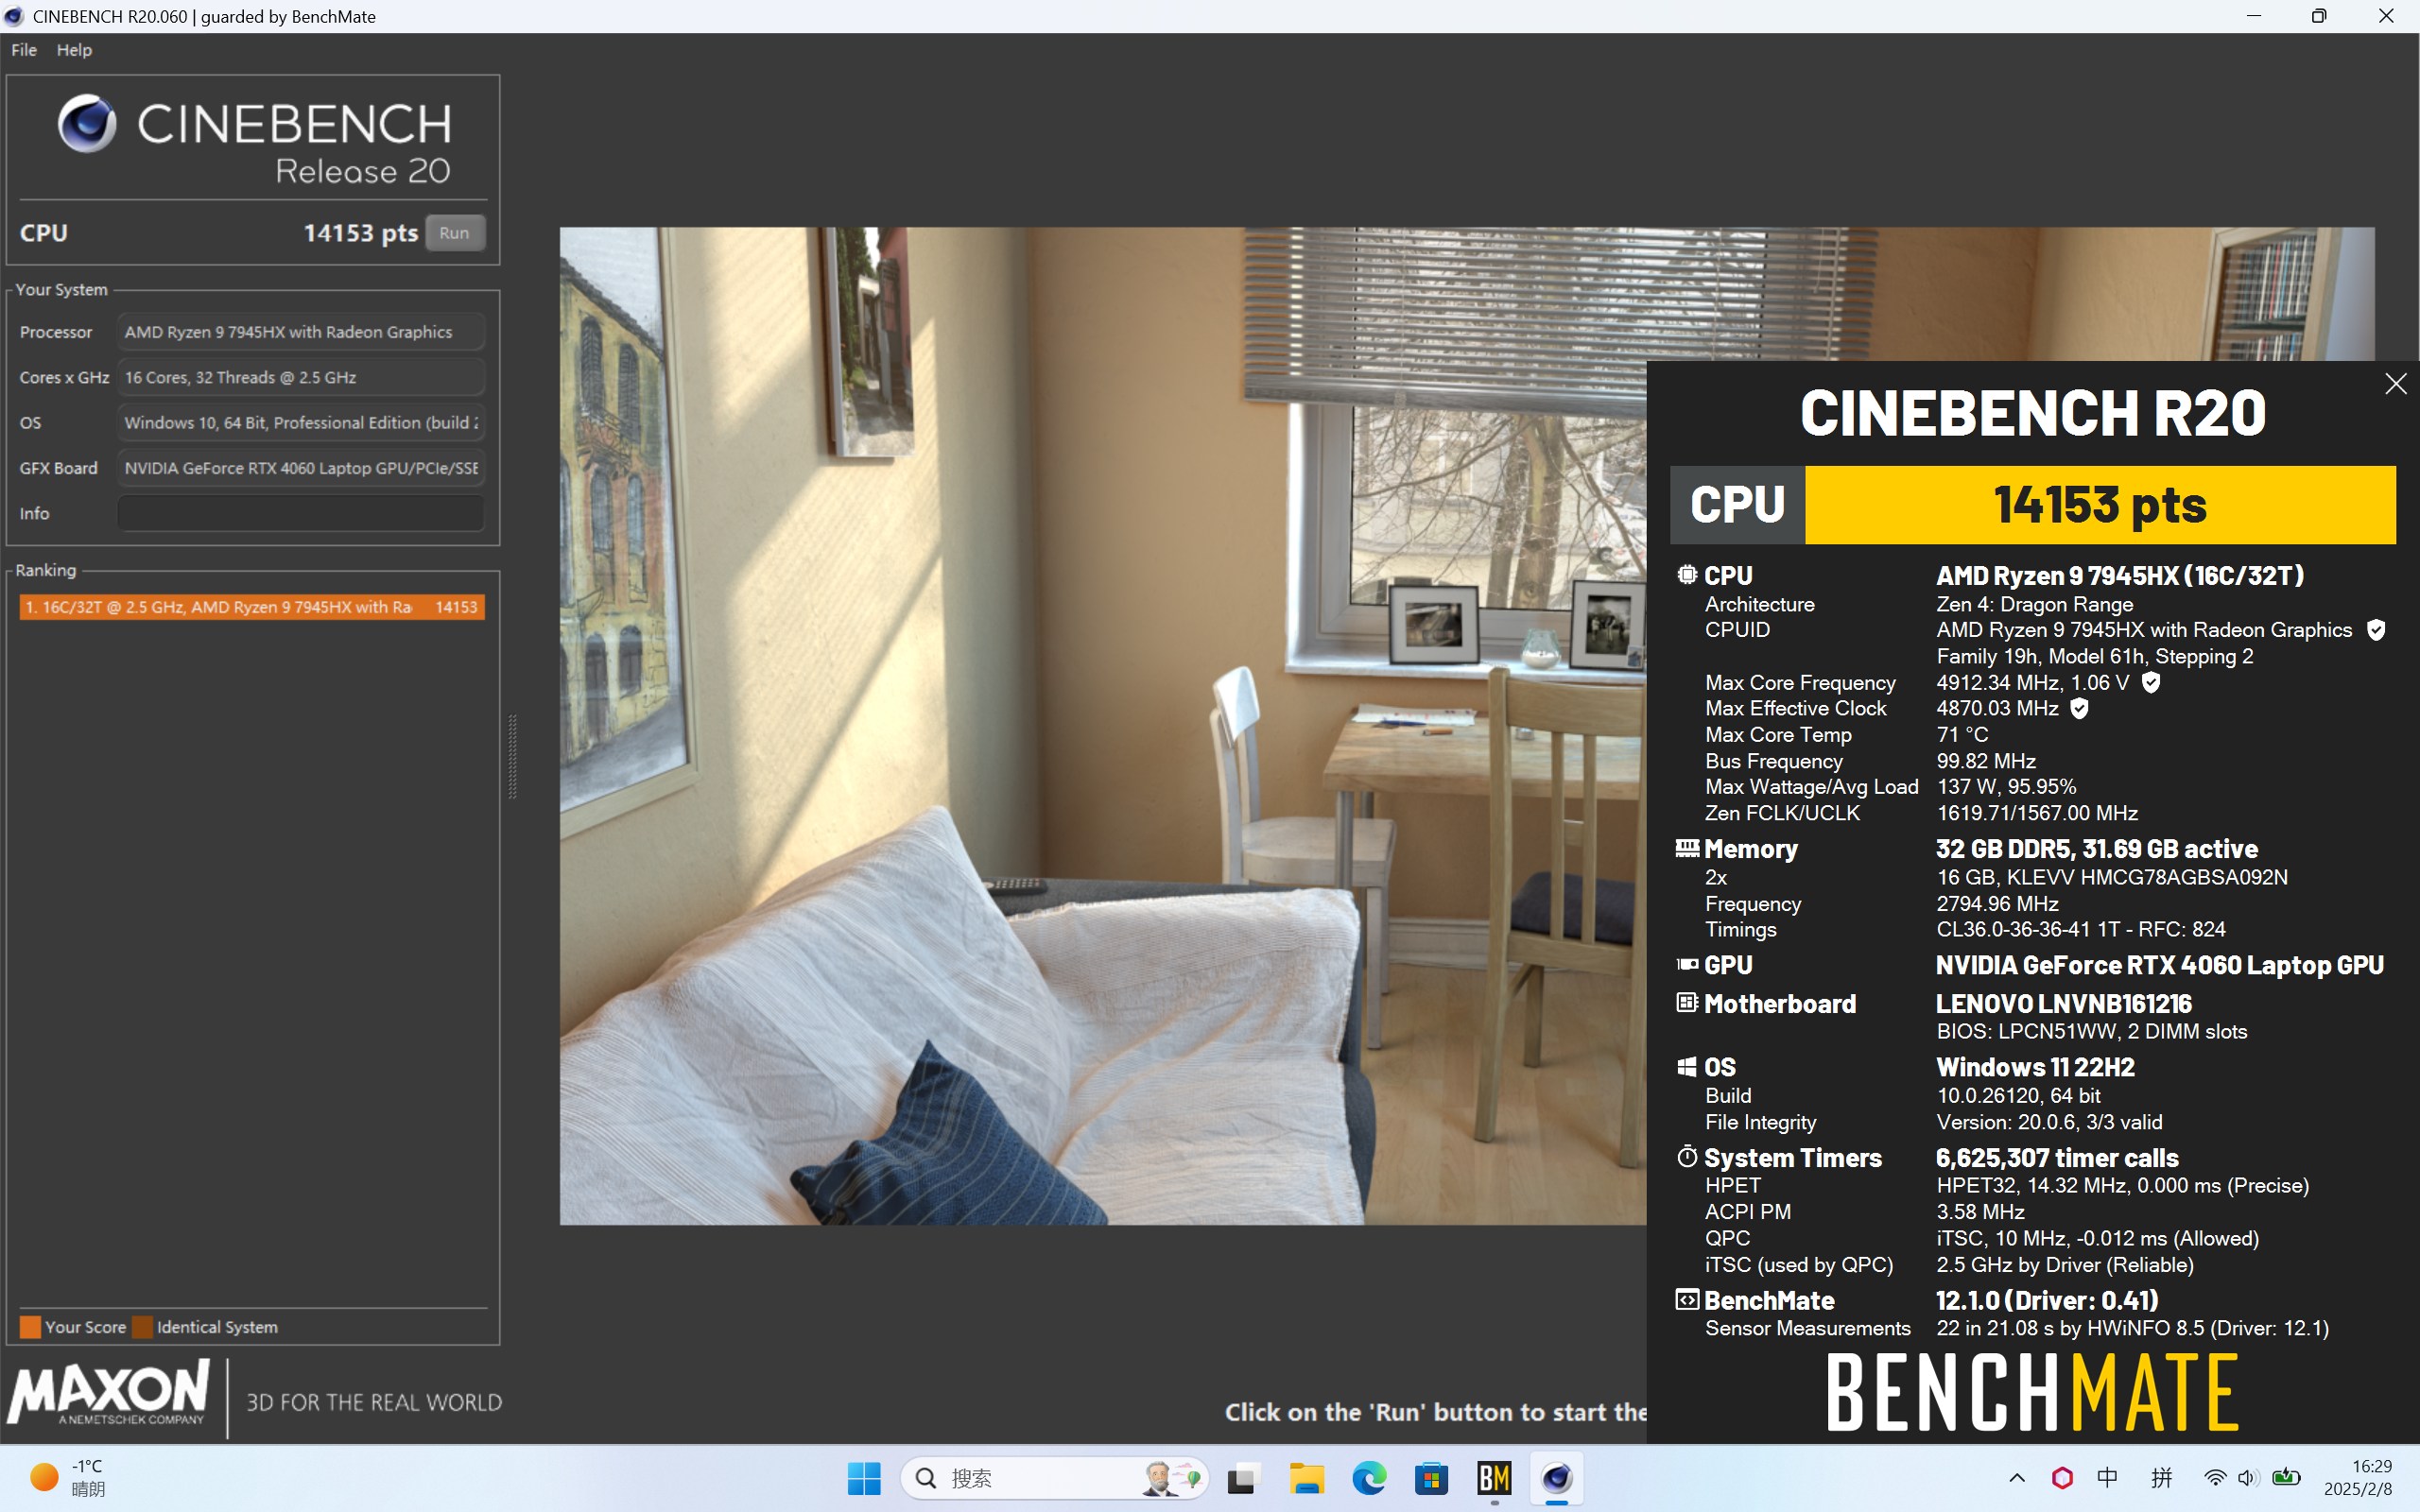Image resolution: width=2420 pixels, height=1512 pixels.
Task: Select the 16C/32T ranking entry
Action: (x=252, y=607)
